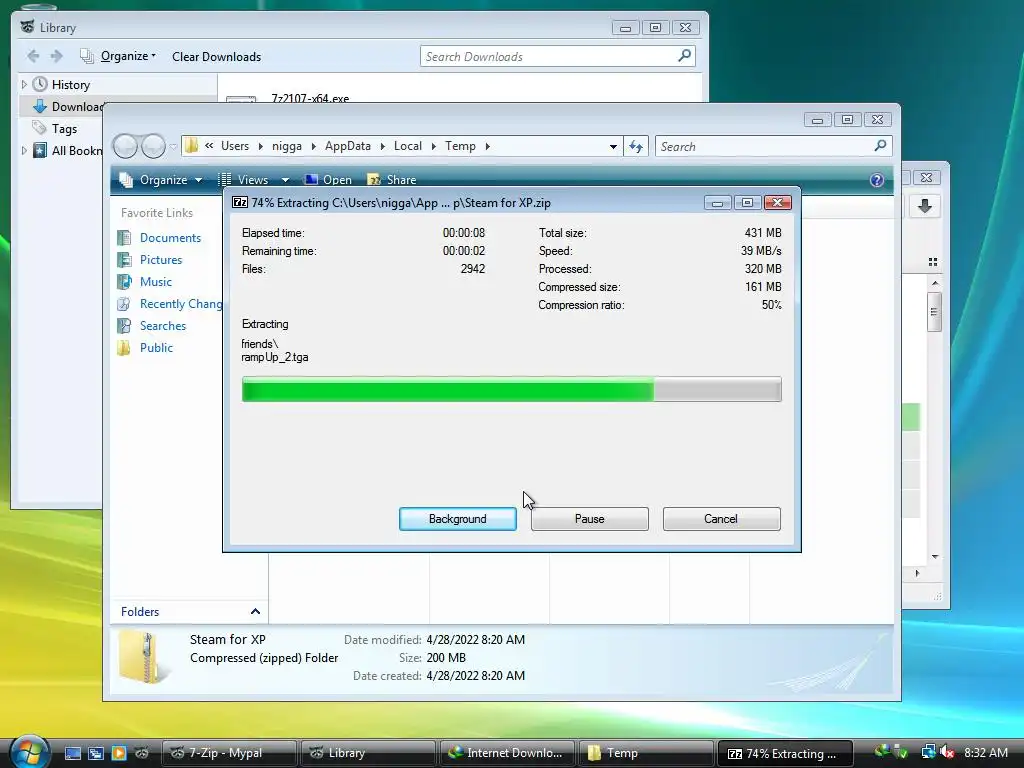This screenshot has height=768, width=1024.
Task: Switch to Library taskbar item
Action: click(x=368, y=753)
